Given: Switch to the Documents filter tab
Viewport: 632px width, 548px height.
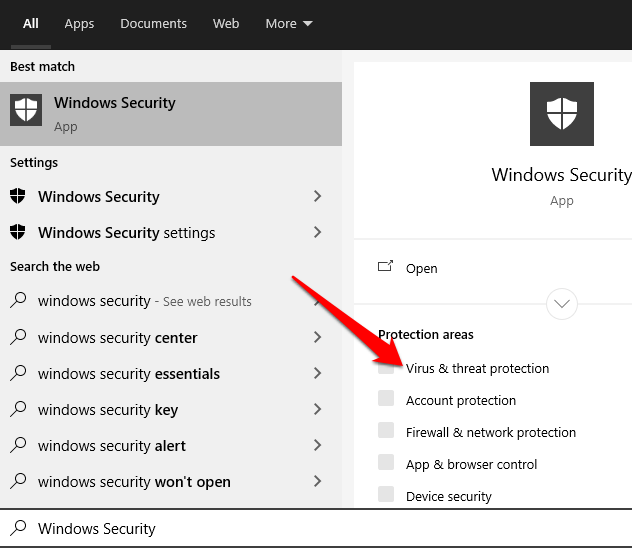Looking at the screenshot, I should 153,23.
